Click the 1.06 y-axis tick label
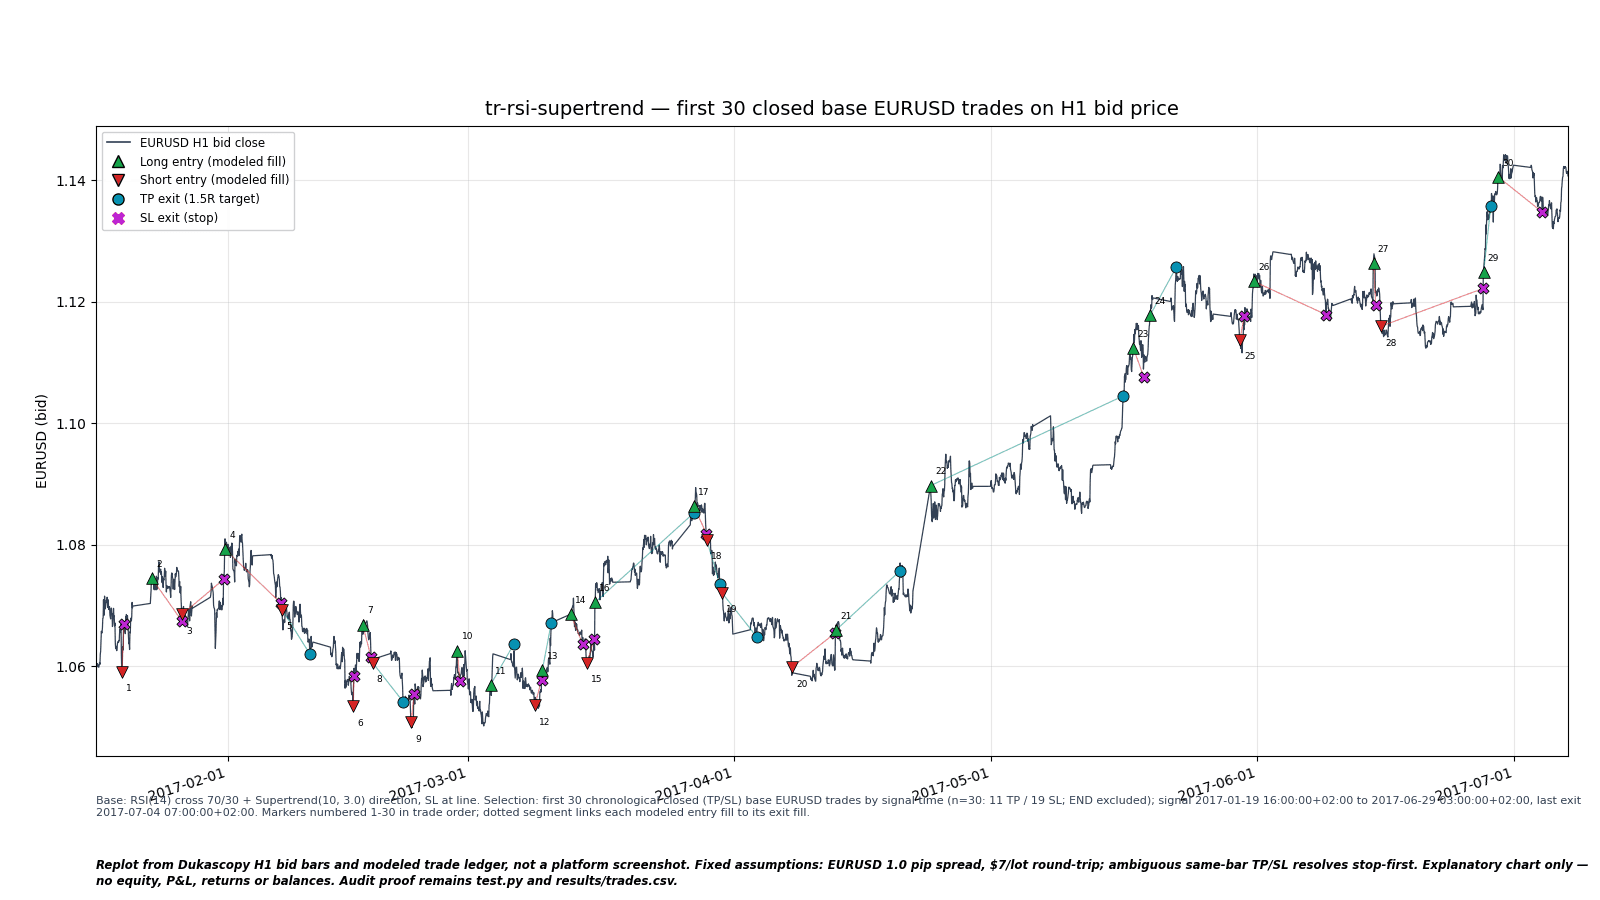Viewport: 1600px width, 900px height. (70, 667)
